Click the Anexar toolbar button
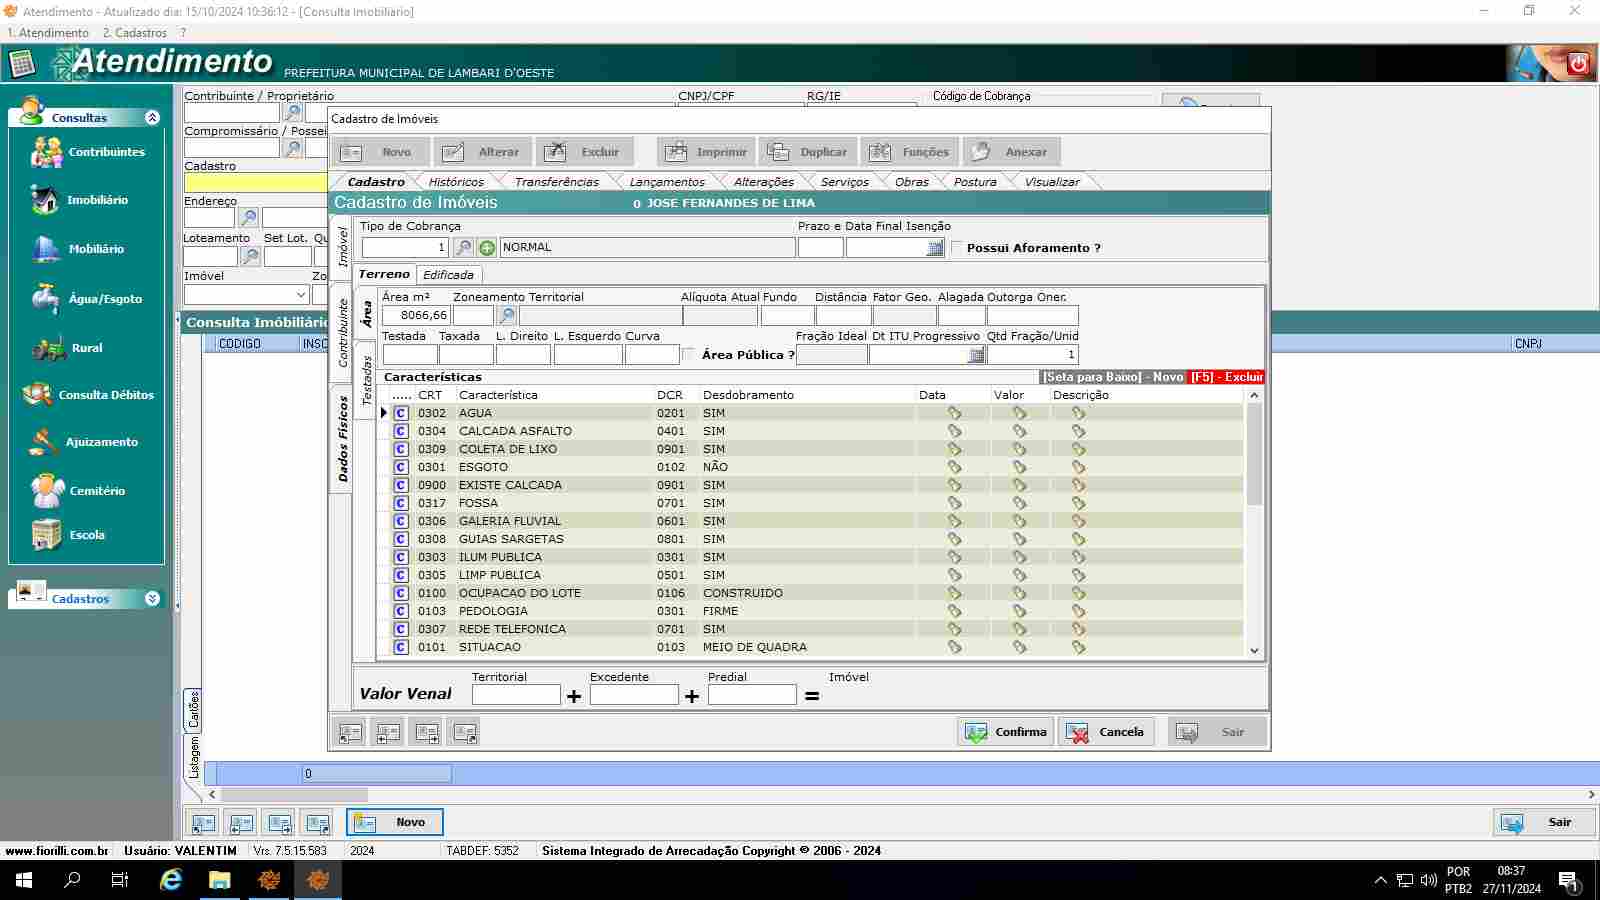 [x=1011, y=152]
